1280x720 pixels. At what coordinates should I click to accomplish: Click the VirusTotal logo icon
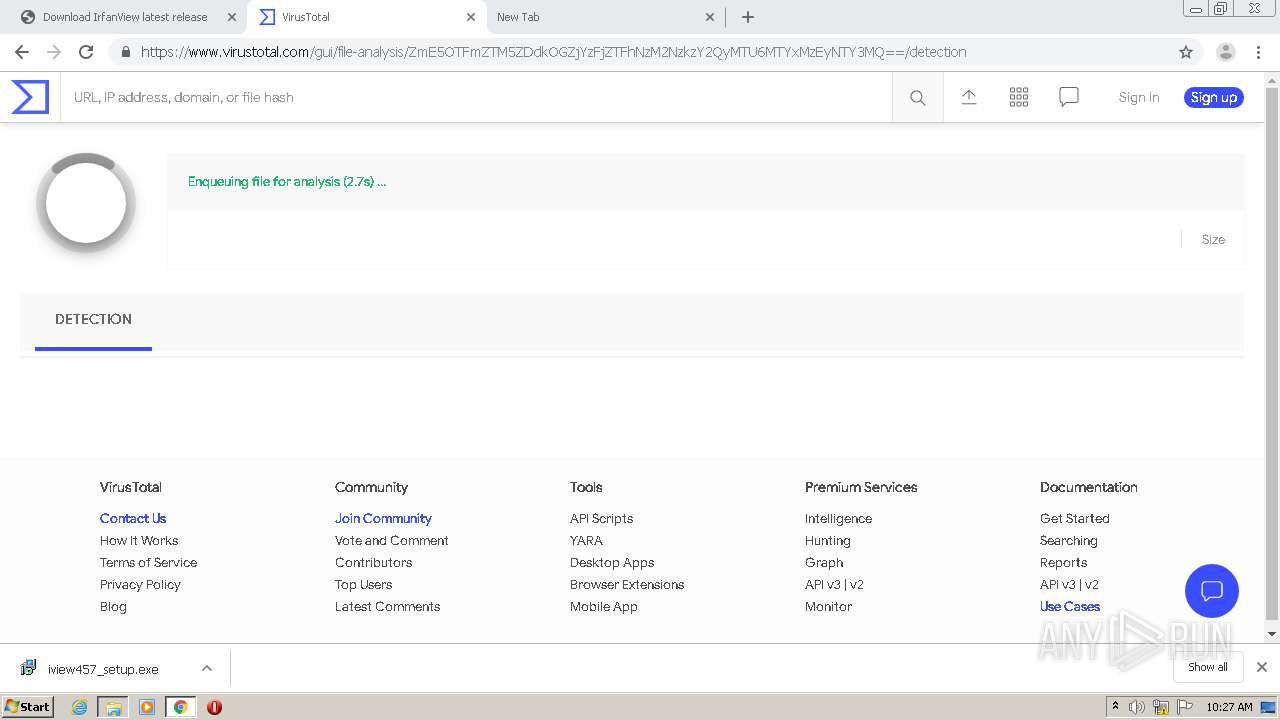coord(30,97)
